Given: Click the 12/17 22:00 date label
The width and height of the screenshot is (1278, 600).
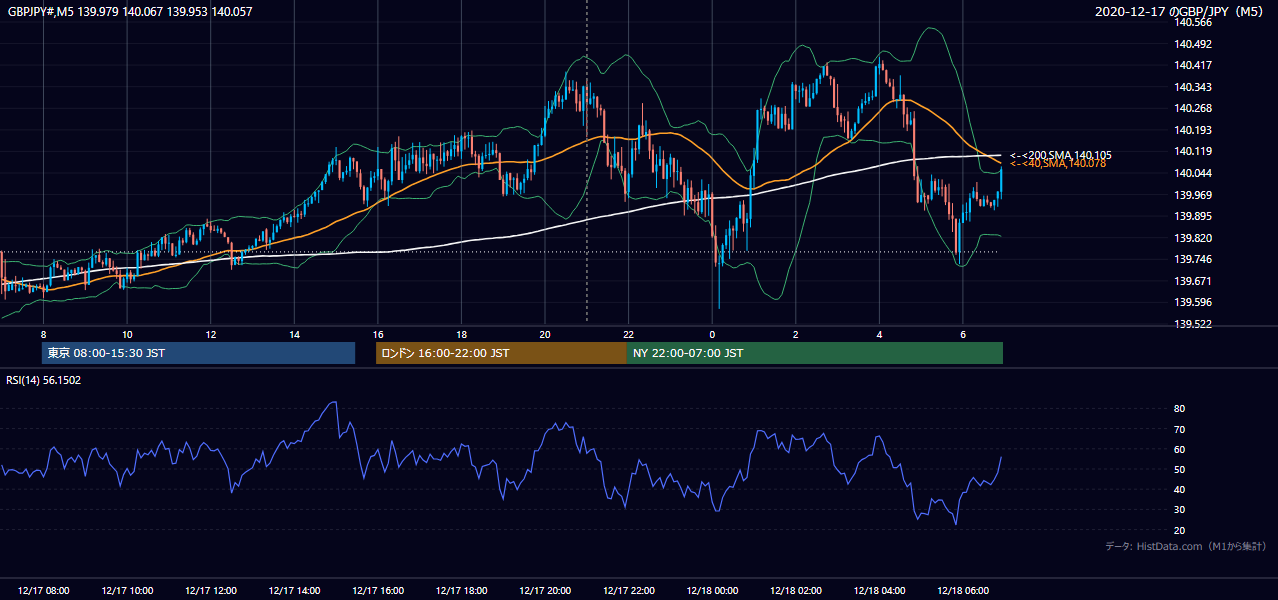Looking at the screenshot, I should coord(630,591).
